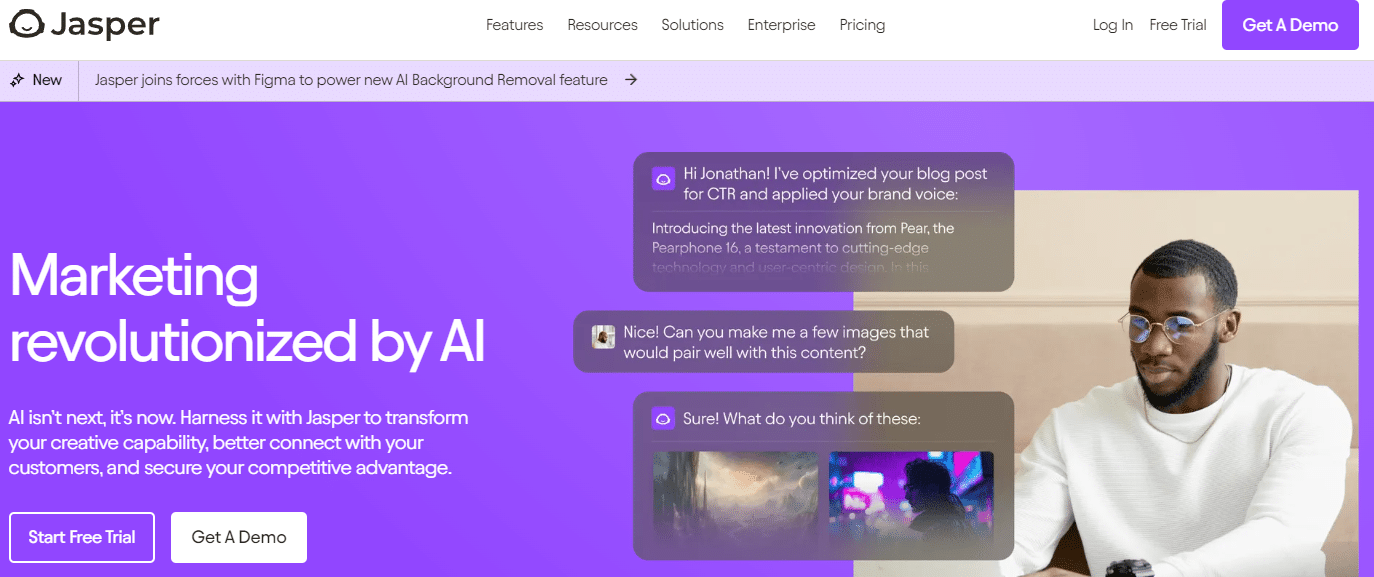Click the Jasper icon beside Hi Jonathan message
This screenshot has width=1374, height=577.
(x=662, y=178)
